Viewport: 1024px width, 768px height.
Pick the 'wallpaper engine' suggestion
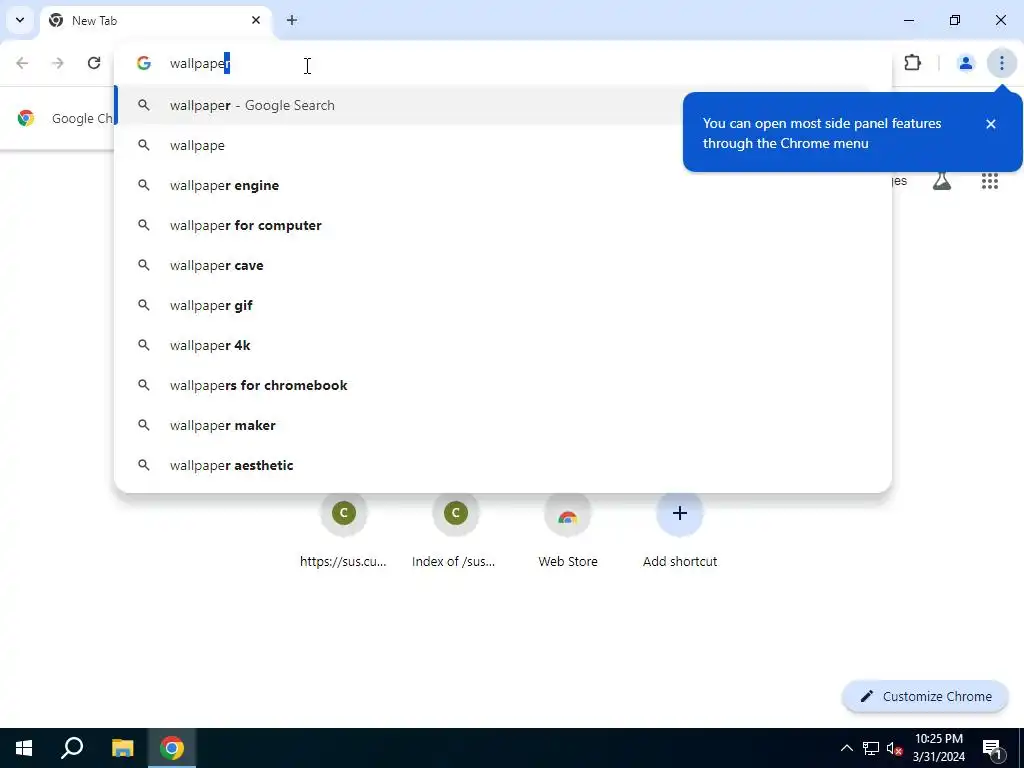pyautogui.click(x=503, y=185)
